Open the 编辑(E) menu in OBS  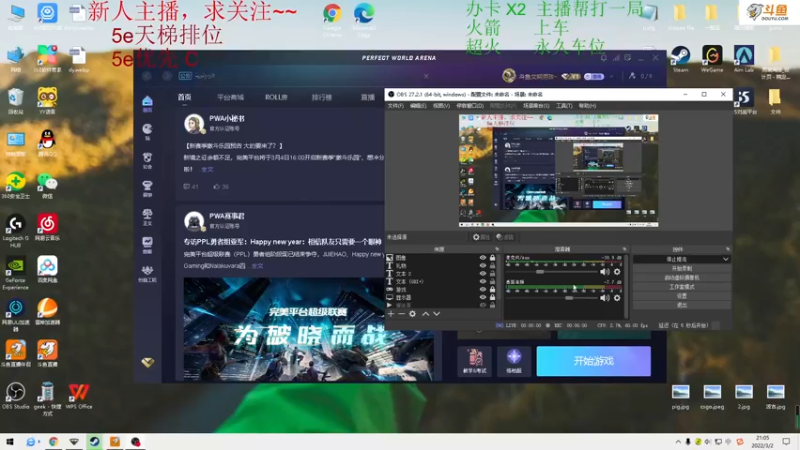pyautogui.click(x=418, y=106)
